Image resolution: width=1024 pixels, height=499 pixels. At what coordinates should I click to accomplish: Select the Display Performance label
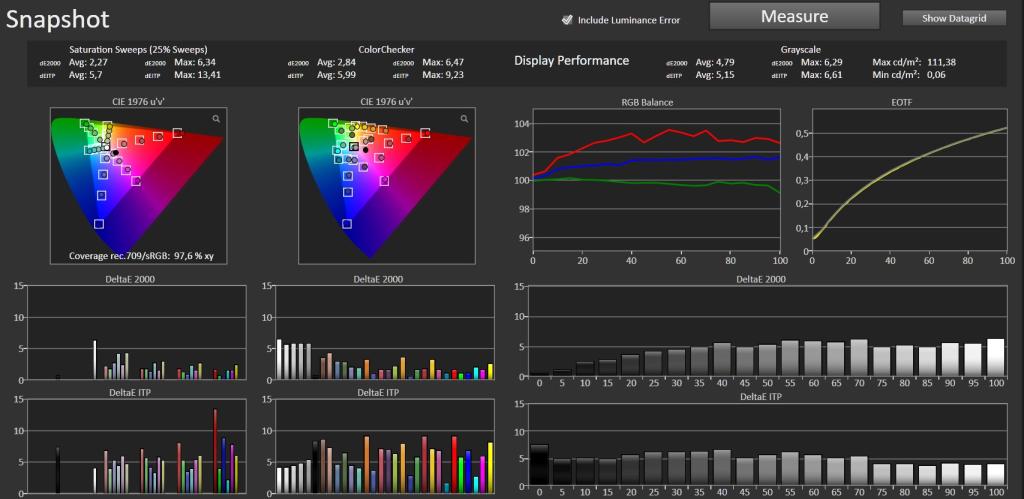click(571, 61)
